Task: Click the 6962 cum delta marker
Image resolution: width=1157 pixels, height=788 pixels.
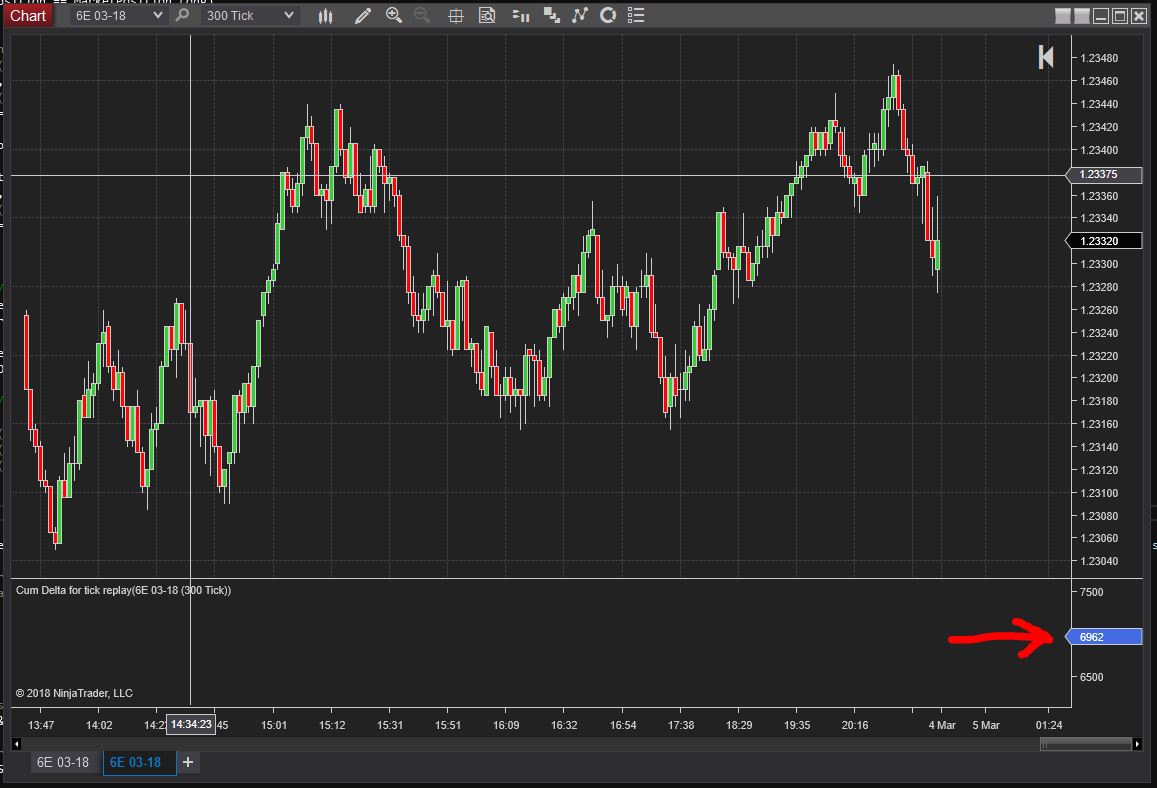Action: click(x=1105, y=637)
